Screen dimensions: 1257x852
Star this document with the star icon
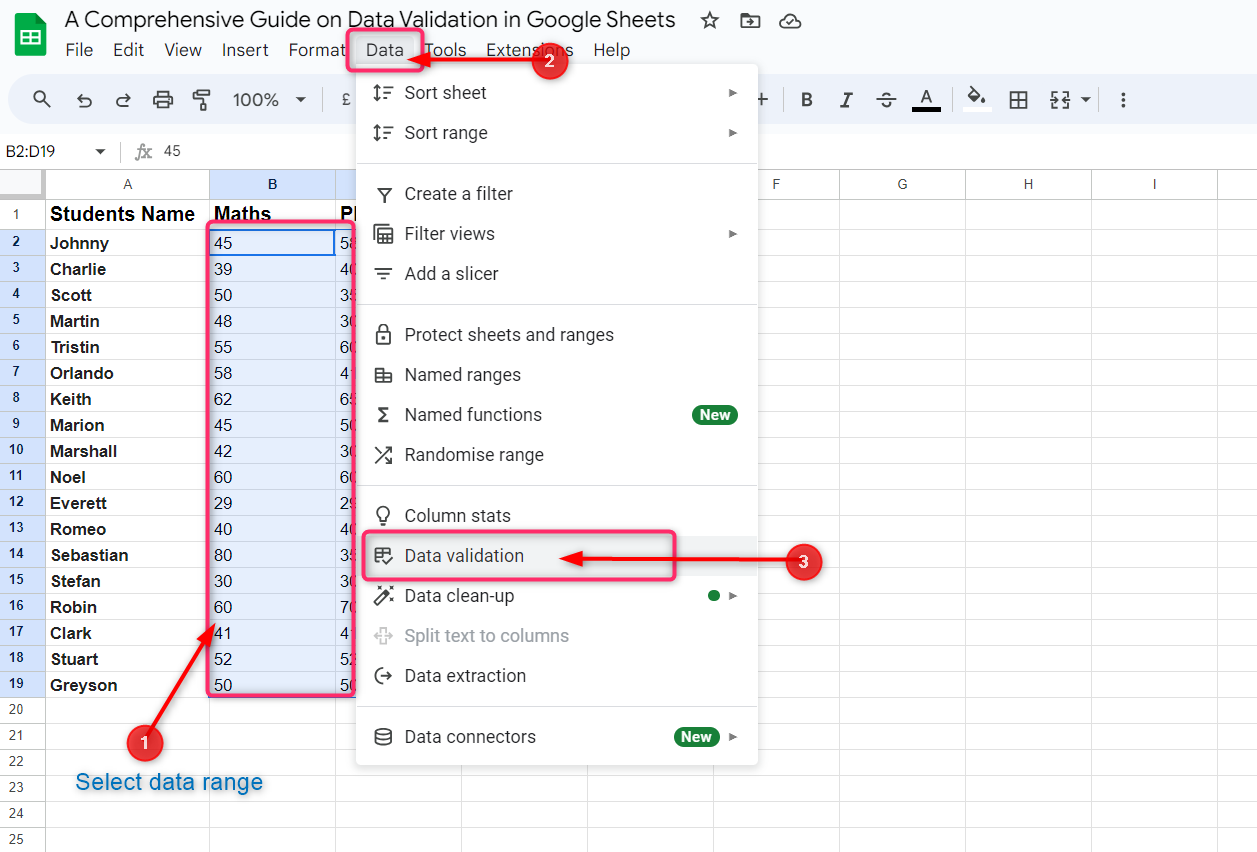point(709,20)
